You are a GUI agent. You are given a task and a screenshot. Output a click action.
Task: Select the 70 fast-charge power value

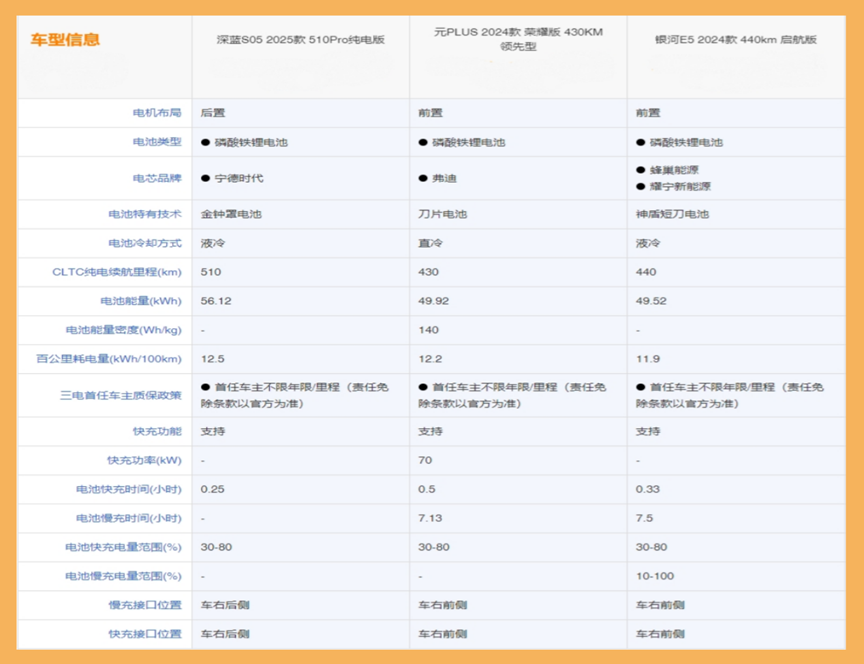(x=425, y=460)
